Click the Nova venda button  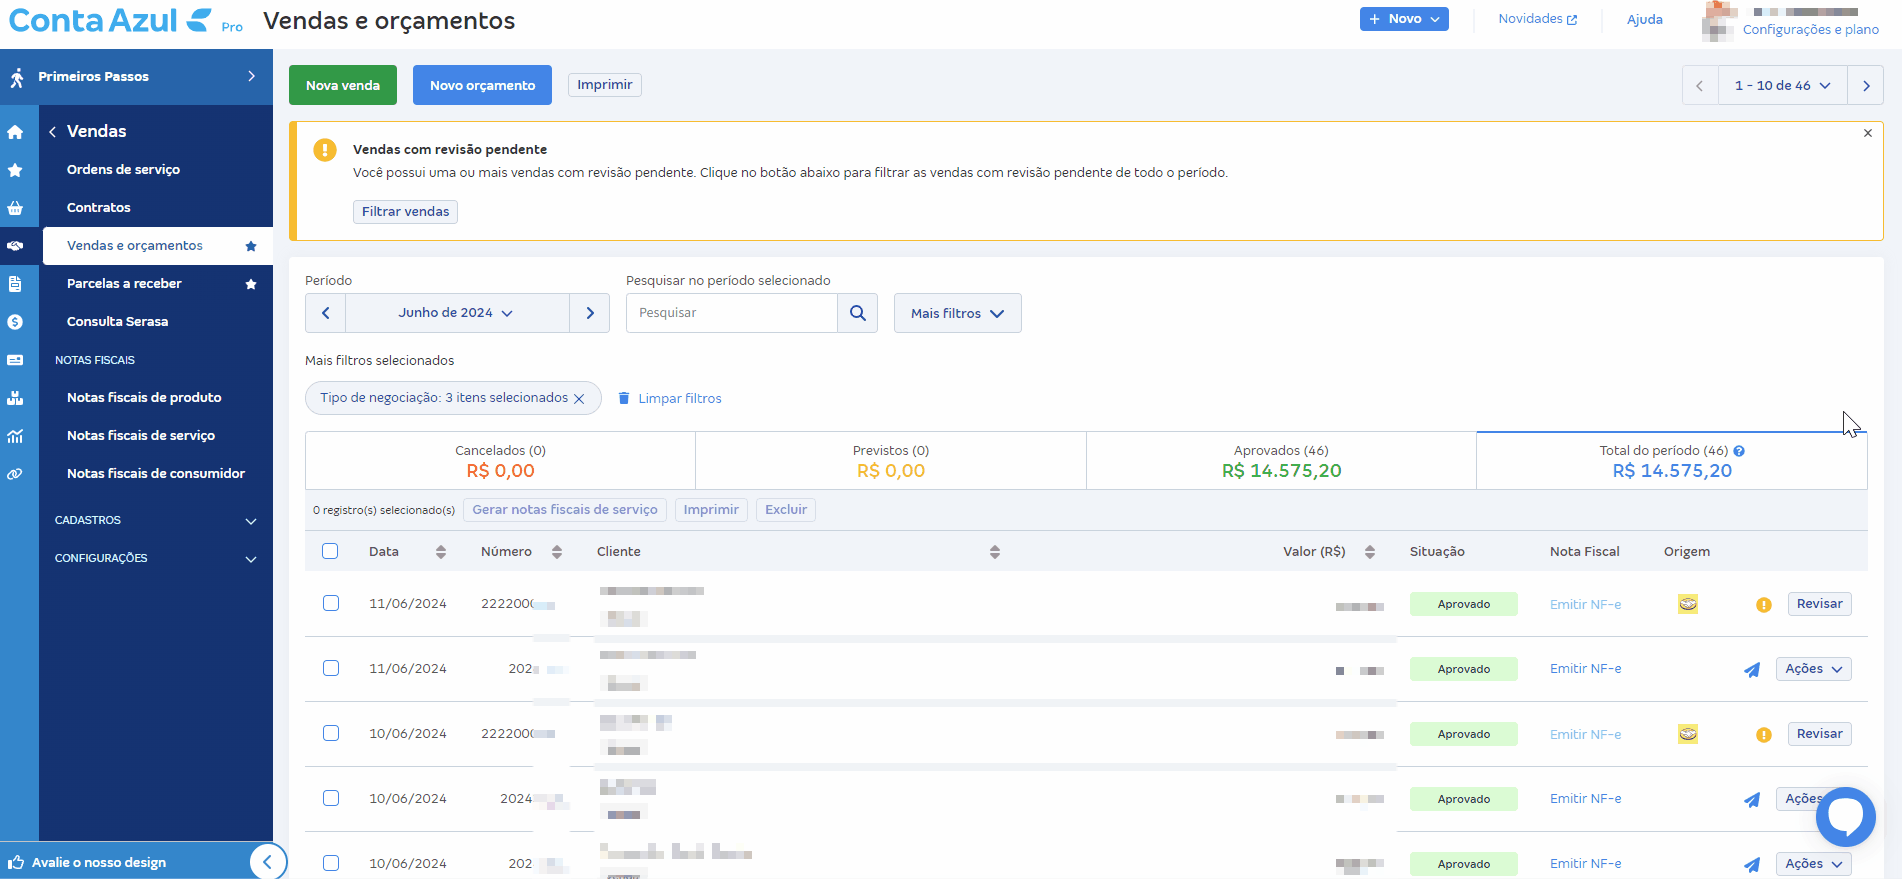tap(343, 85)
